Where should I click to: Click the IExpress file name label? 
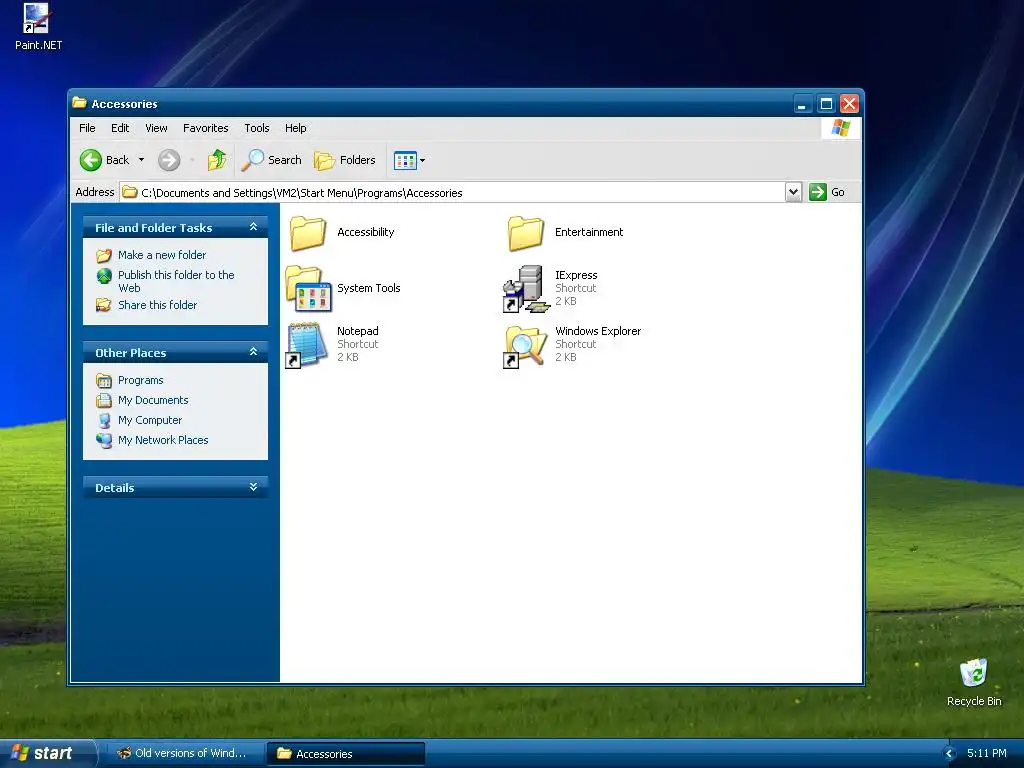(576, 275)
